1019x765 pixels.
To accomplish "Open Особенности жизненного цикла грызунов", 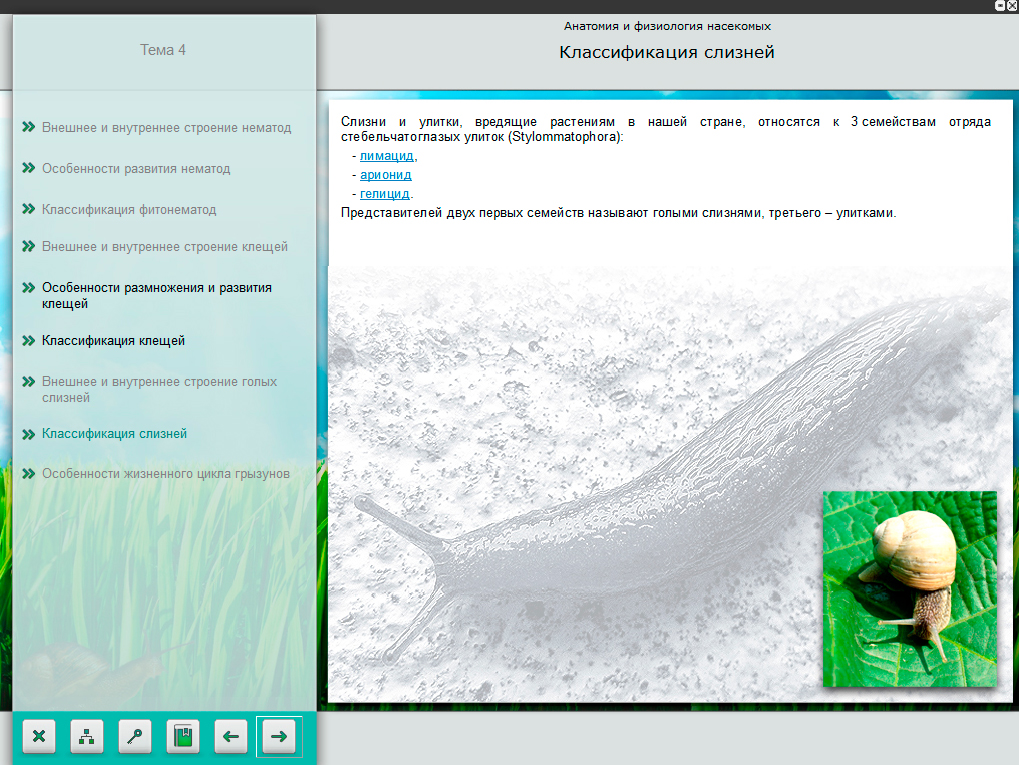I will coord(166,474).
